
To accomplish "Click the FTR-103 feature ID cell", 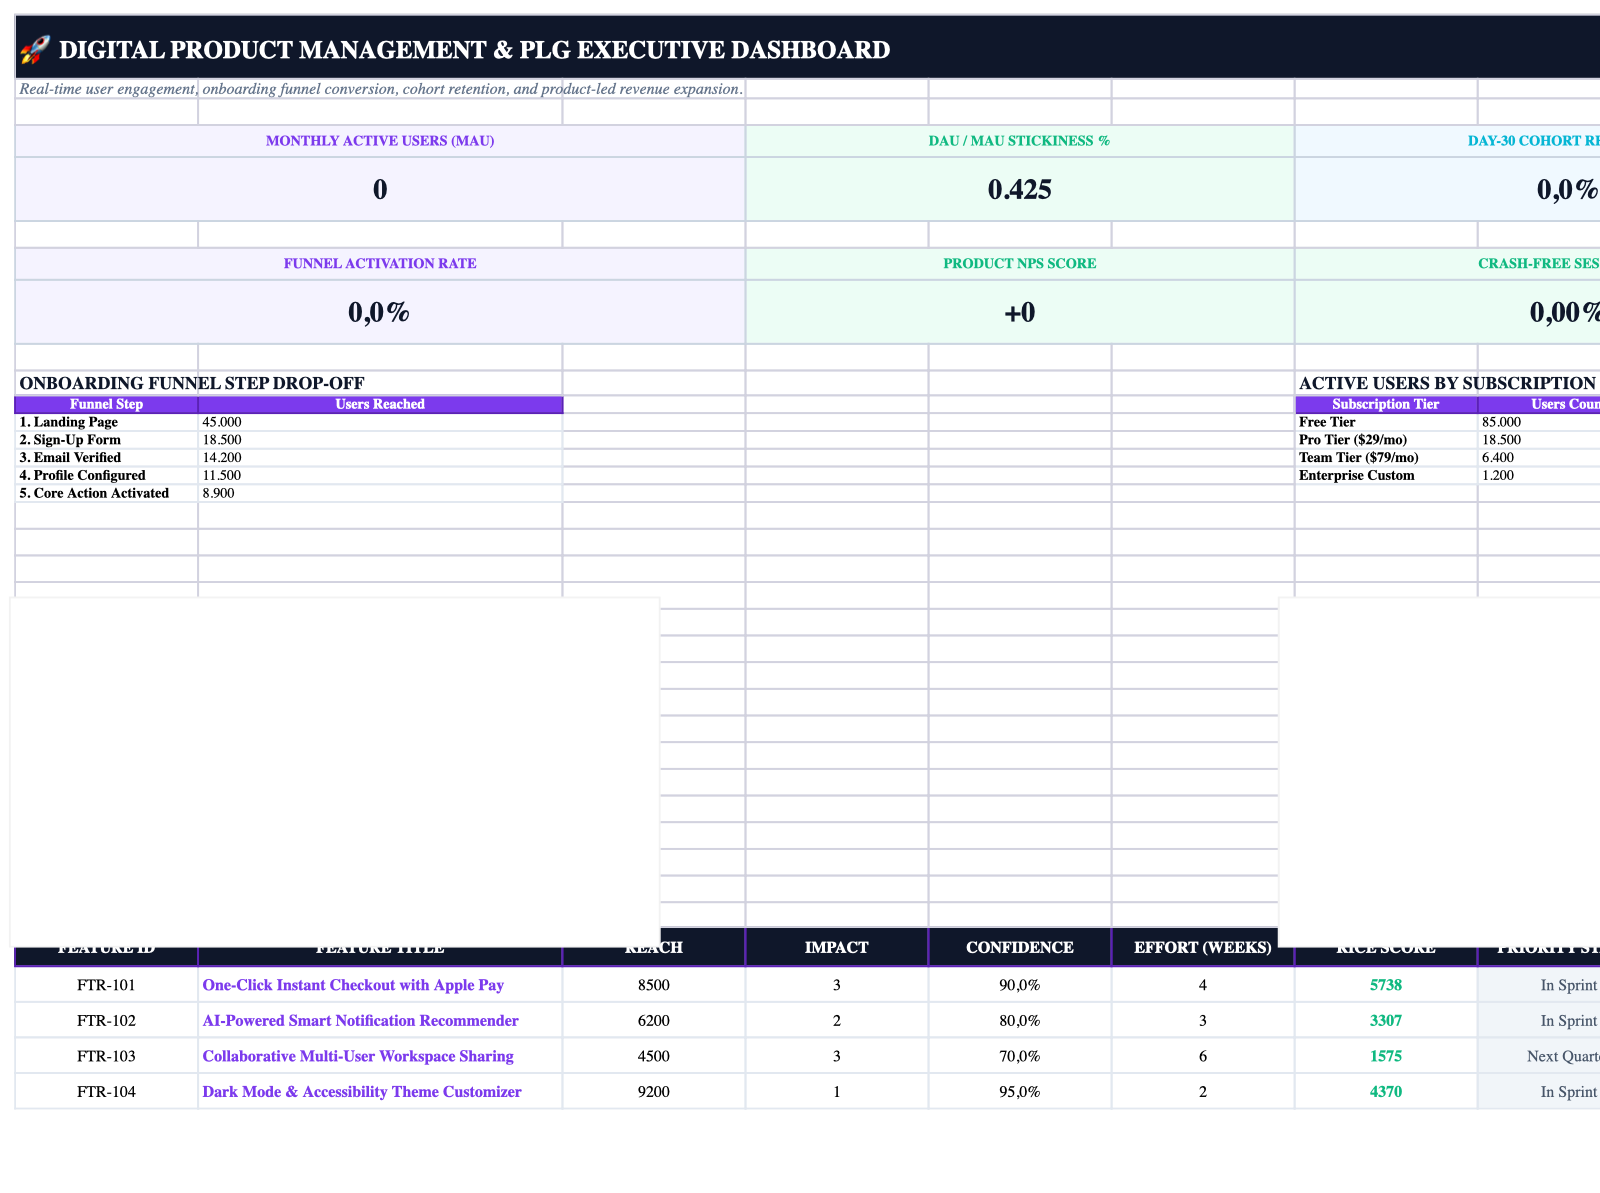I will pyautogui.click(x=106, y=1056).
